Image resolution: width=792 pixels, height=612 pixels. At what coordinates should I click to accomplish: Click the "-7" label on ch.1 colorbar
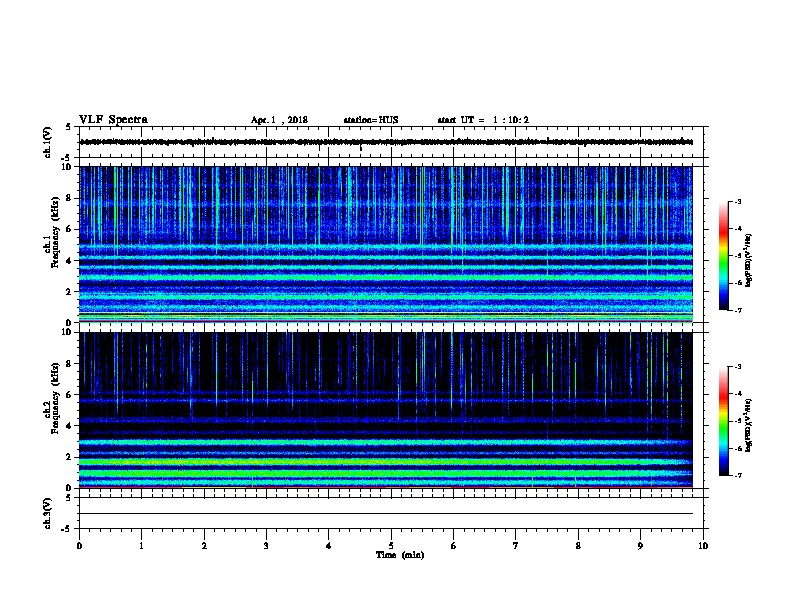[737, 310]
